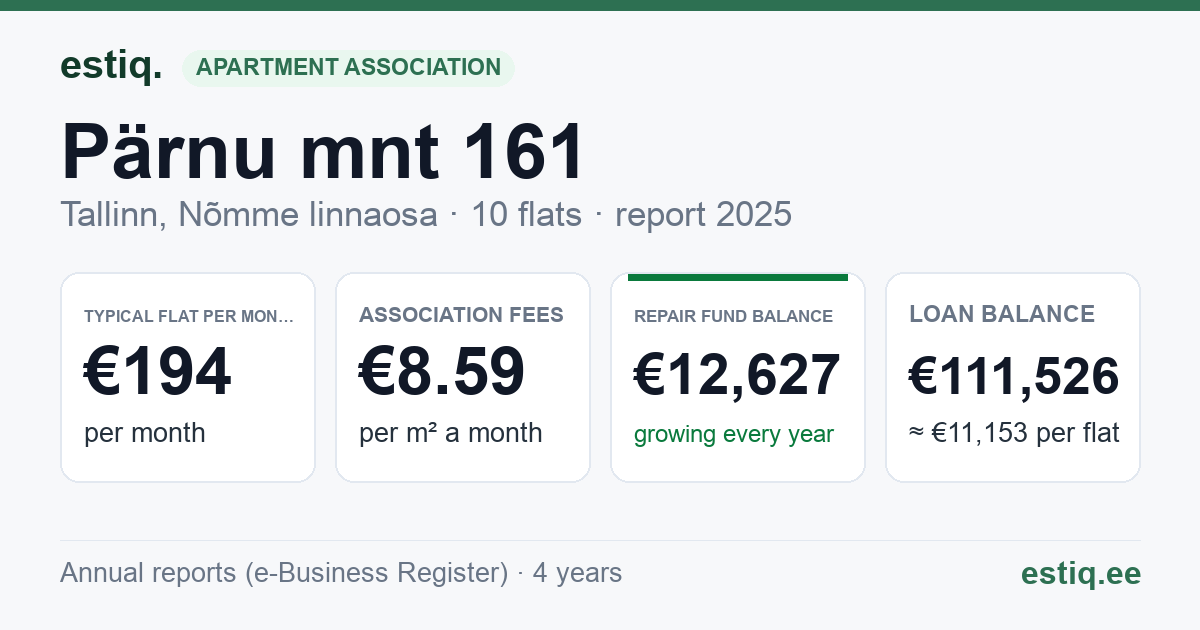Click the 'per m² a month' text

coord(451,433)
